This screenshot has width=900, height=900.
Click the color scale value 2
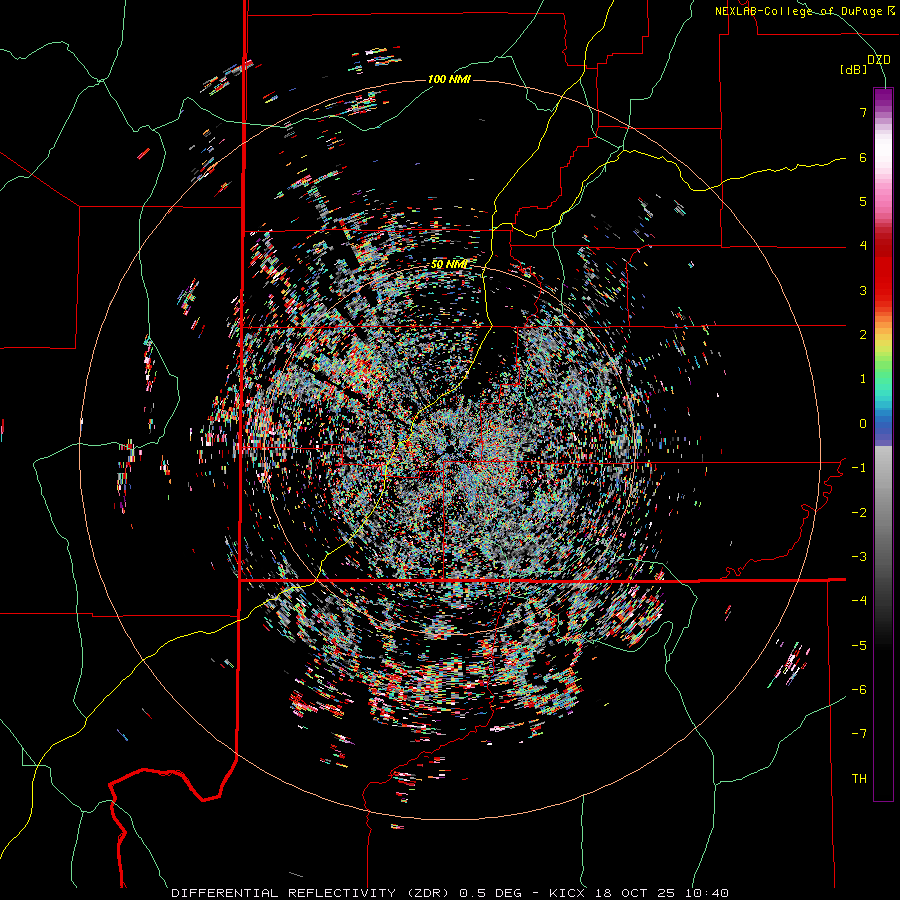tap(863, 335)
